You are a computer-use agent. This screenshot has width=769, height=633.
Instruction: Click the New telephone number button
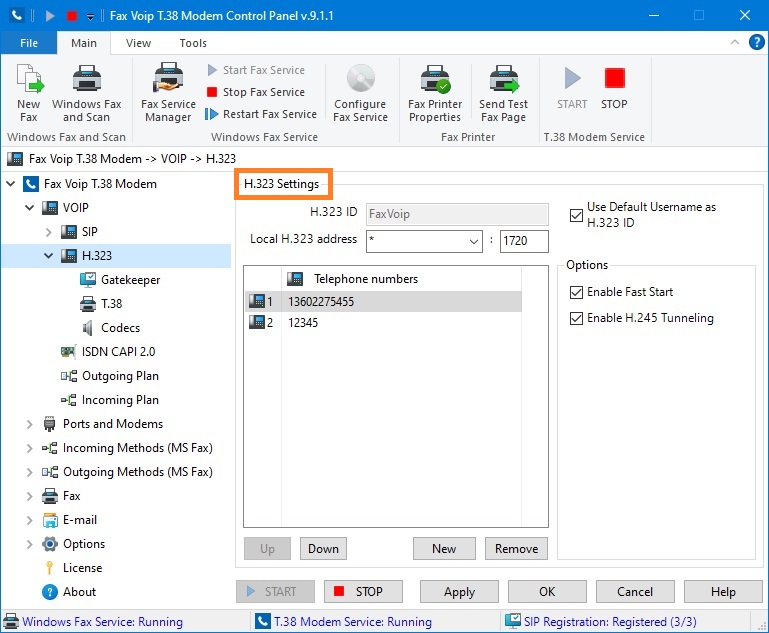(444, 549)
